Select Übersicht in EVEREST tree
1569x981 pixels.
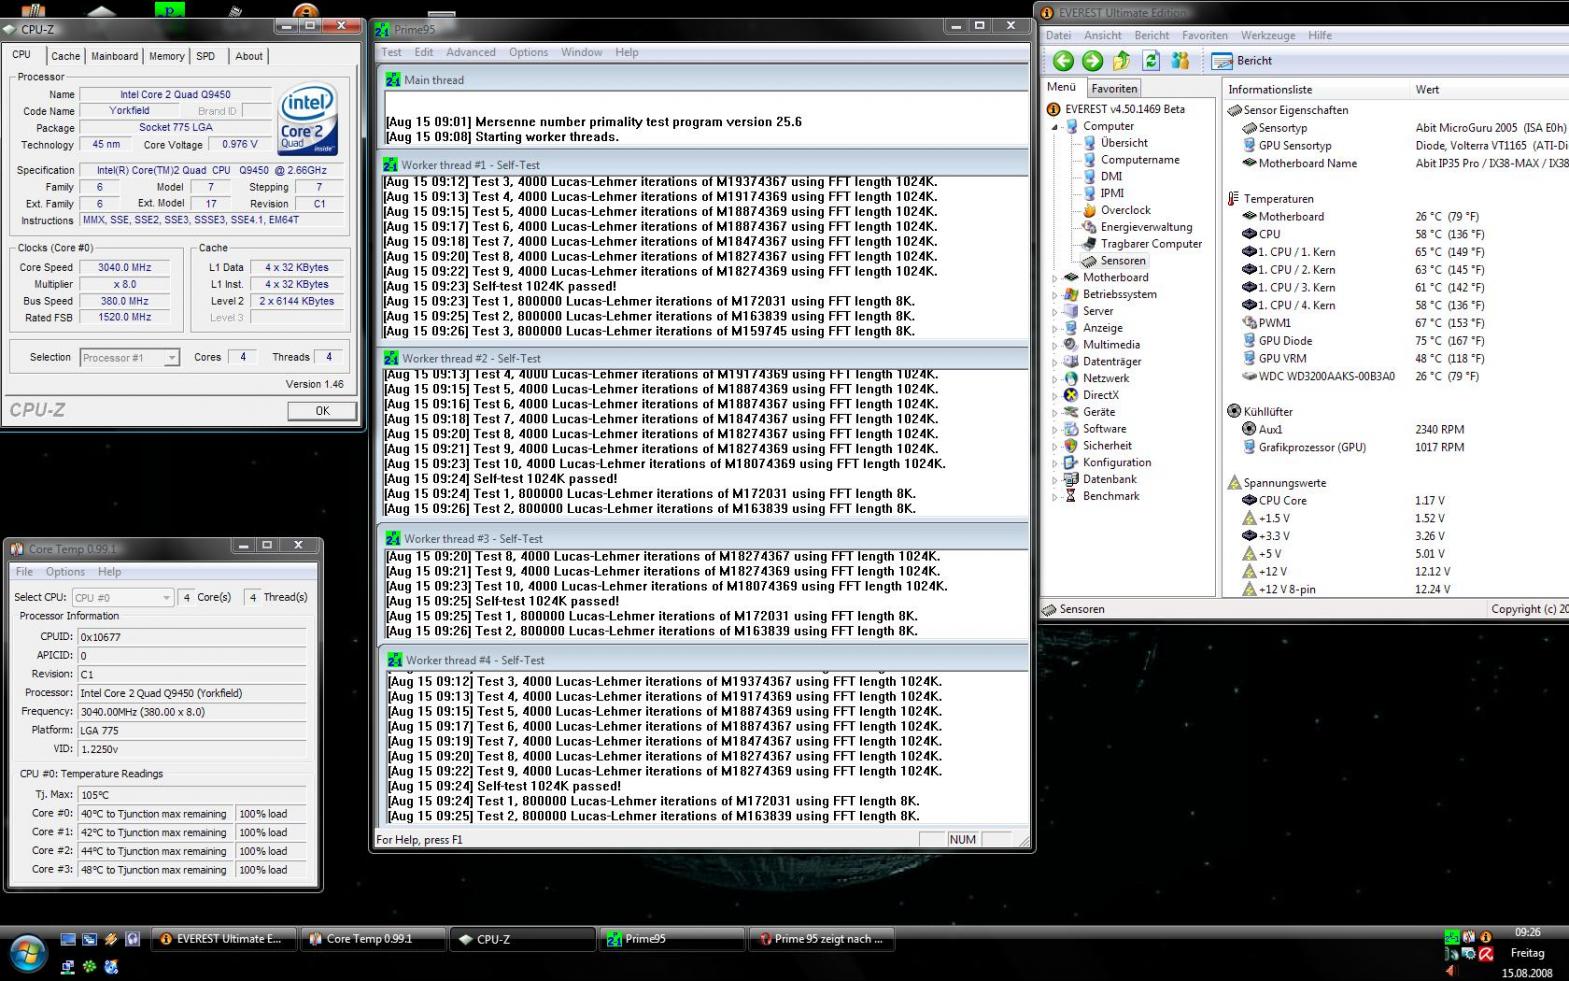(x=1123, y=143)
